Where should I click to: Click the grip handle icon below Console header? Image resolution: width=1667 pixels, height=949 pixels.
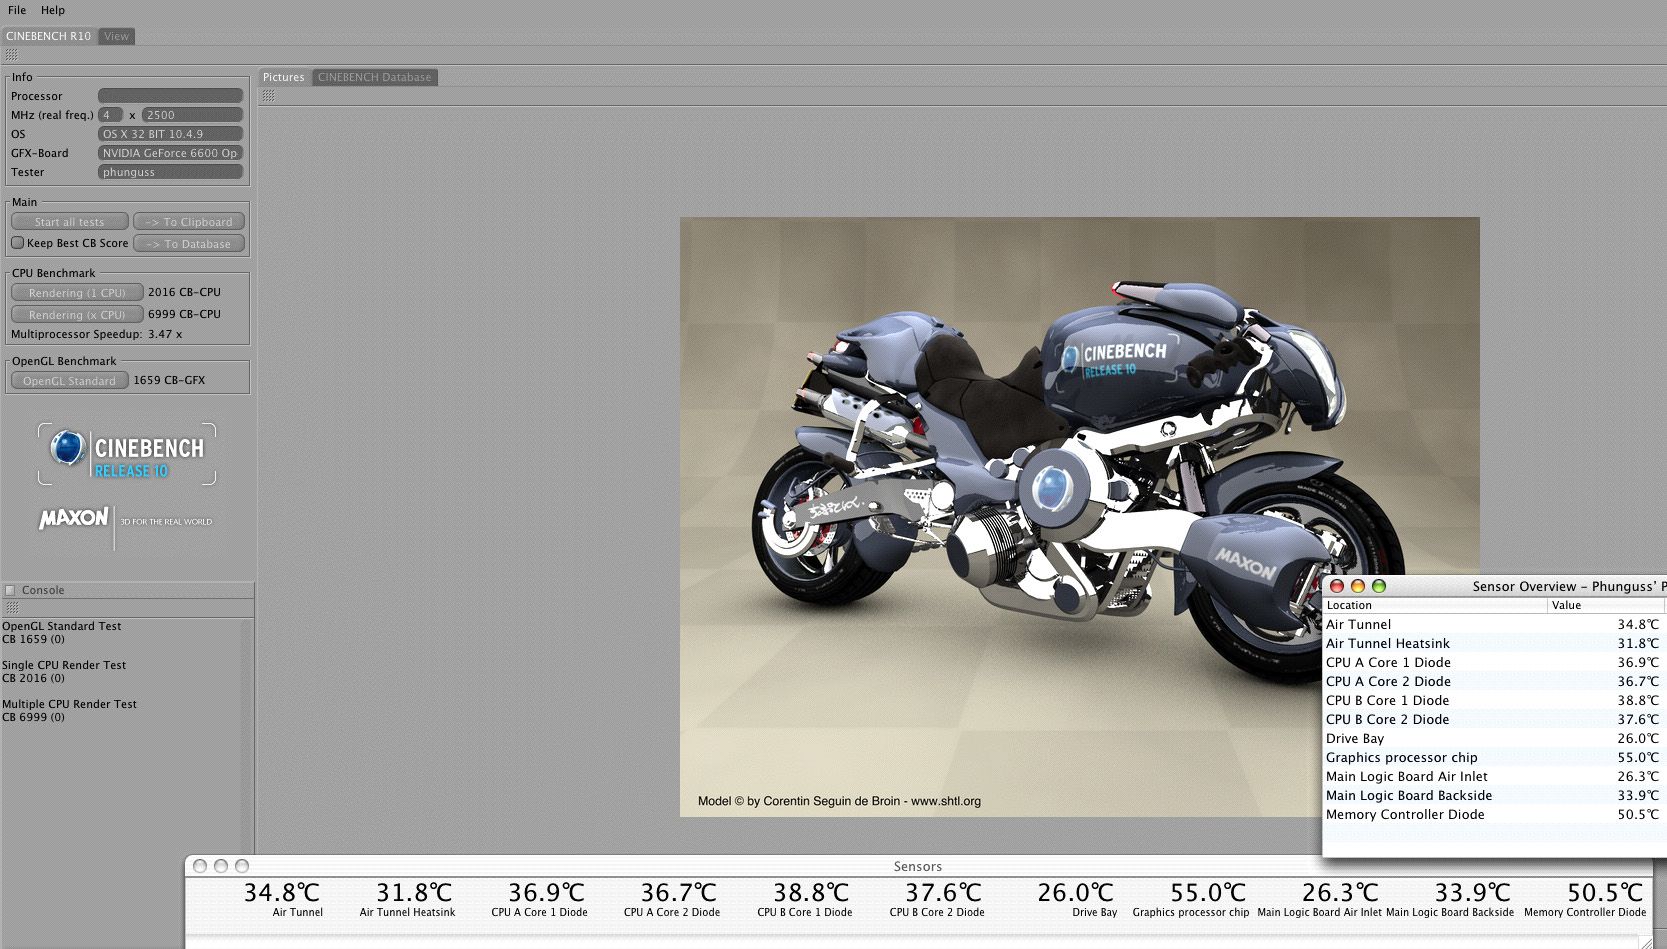click(x=11, y=608)
